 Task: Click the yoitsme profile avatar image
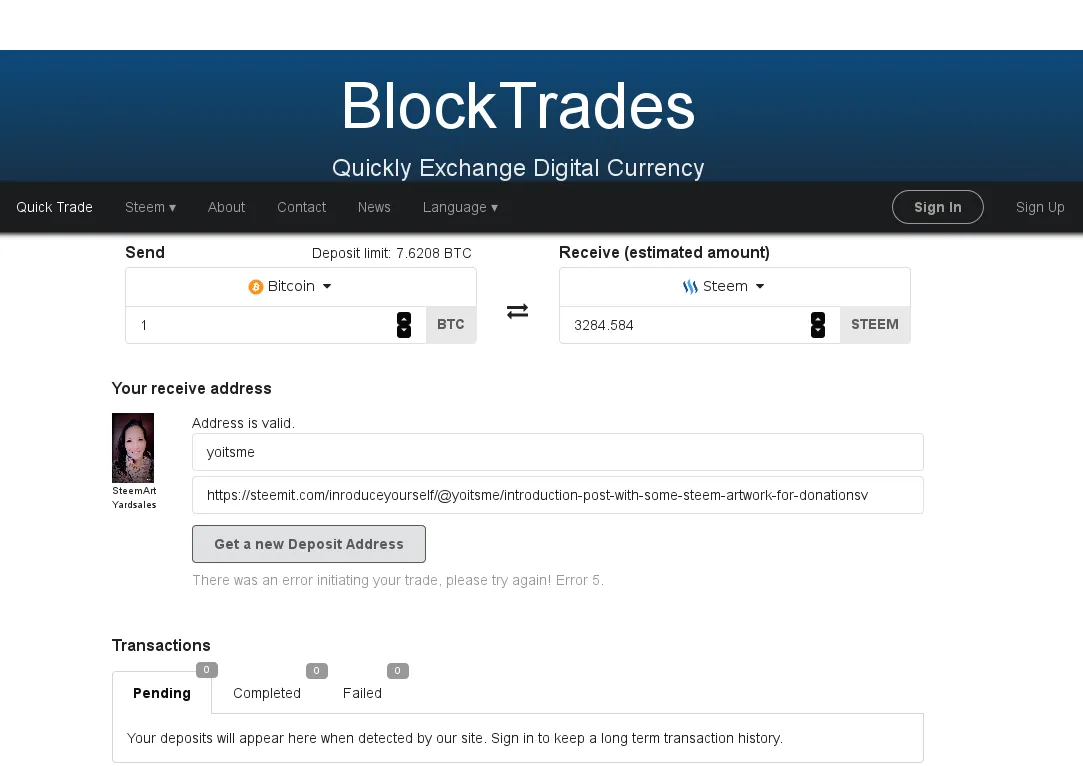133,448
